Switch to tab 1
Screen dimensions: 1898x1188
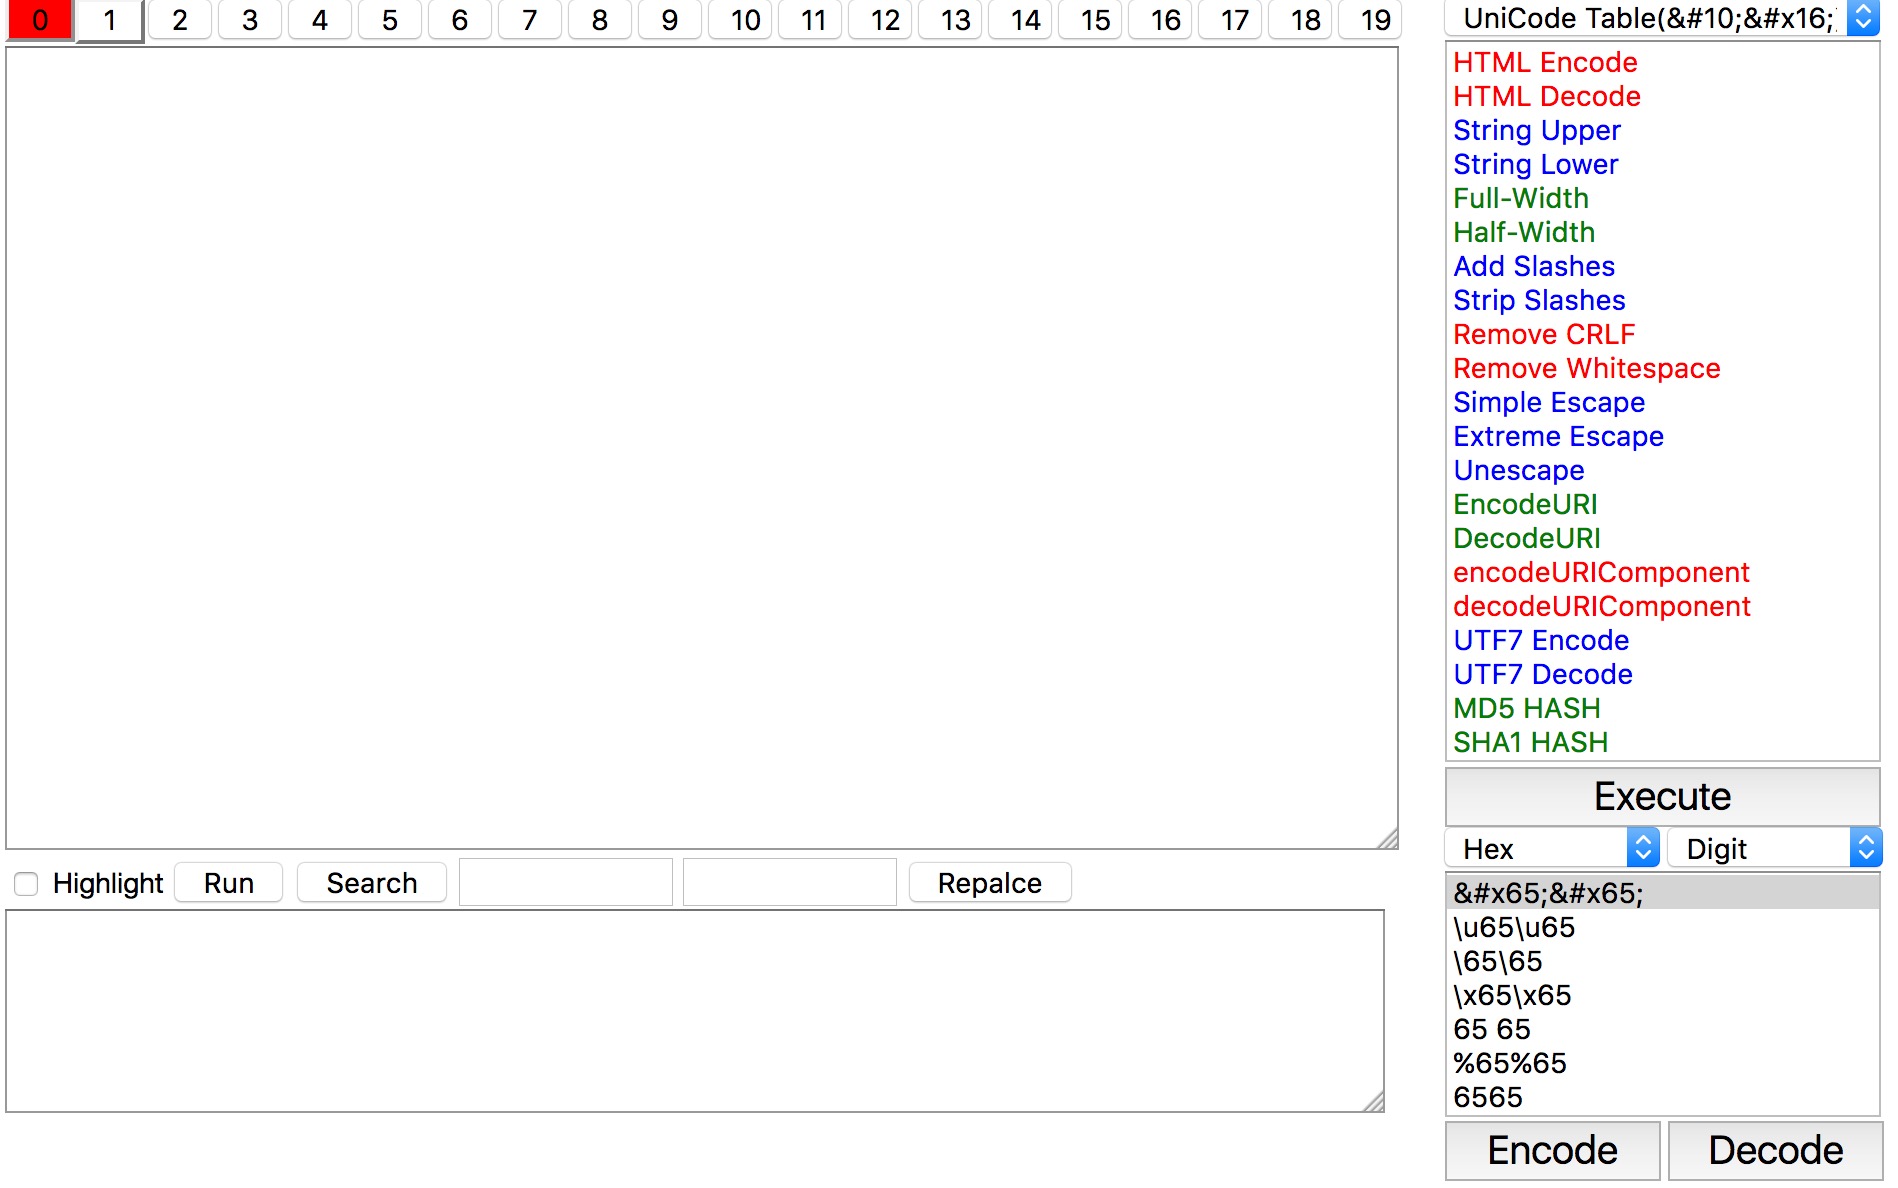coord(110,20)
